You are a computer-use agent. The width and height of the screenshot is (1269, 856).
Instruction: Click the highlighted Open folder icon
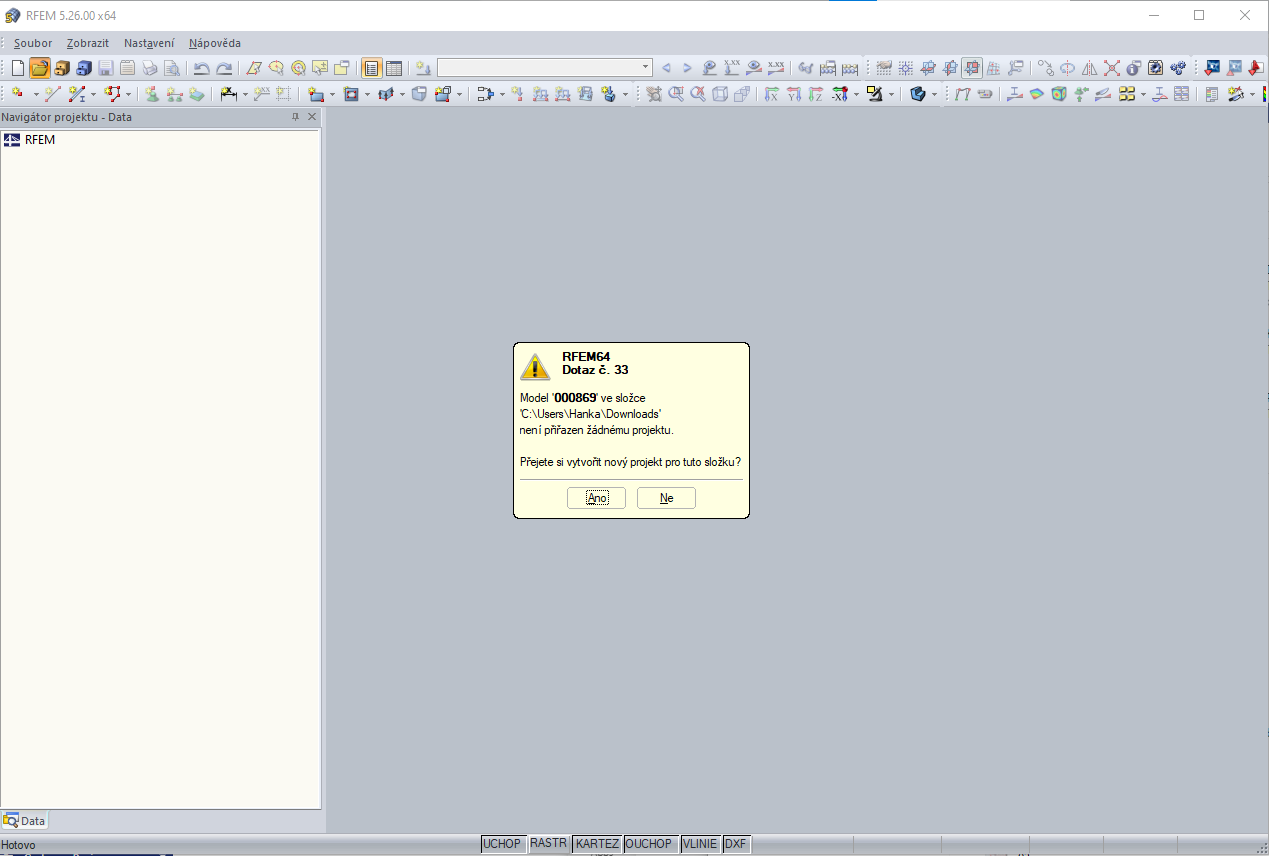(x=39, y=68)
